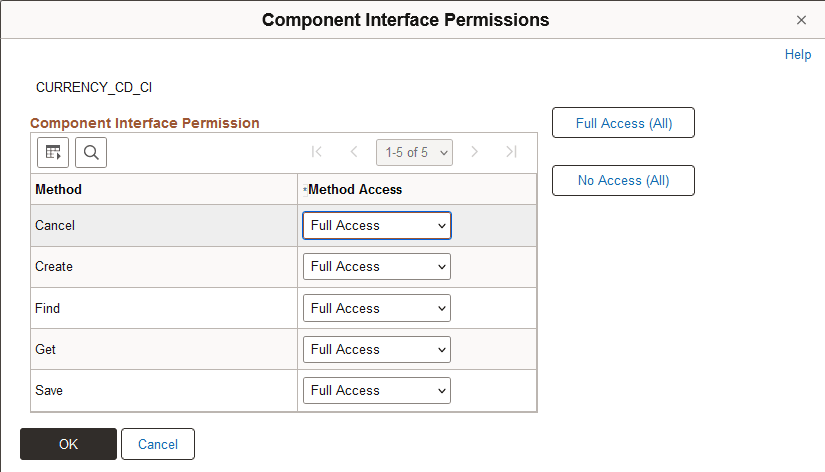Expand Method Access dropdown for Cancel
This screenshot has height=472, width=825.
[376, 226]
